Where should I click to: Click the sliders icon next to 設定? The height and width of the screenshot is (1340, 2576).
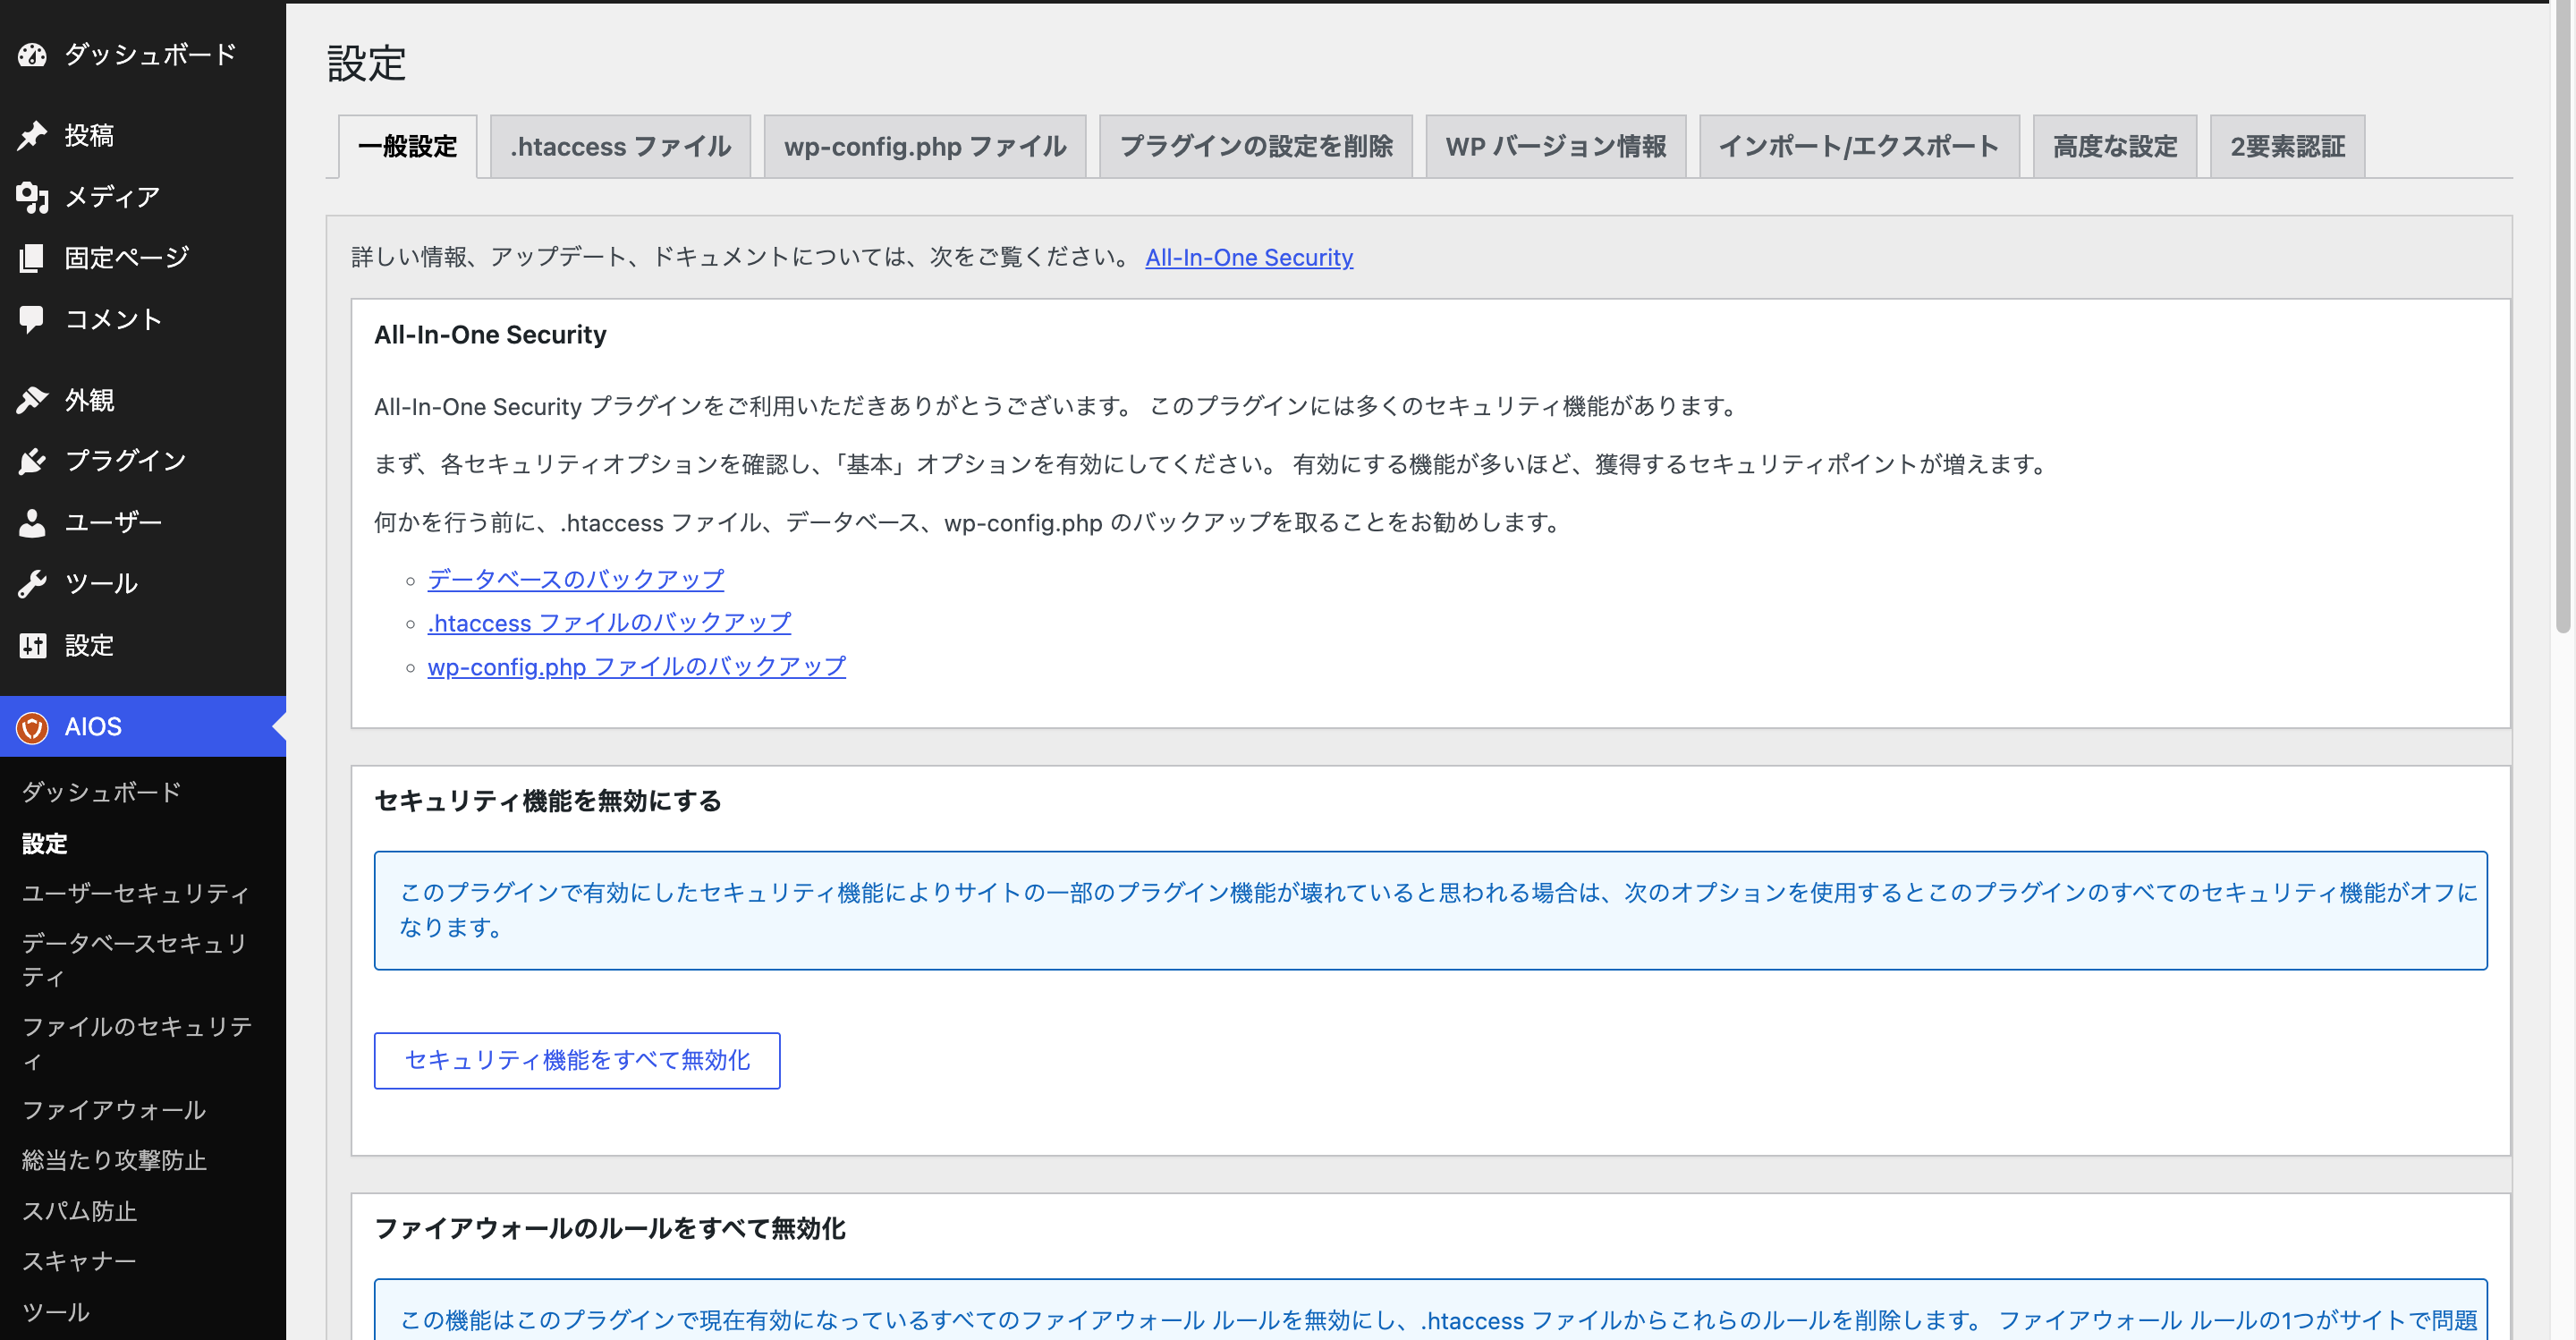32,646
